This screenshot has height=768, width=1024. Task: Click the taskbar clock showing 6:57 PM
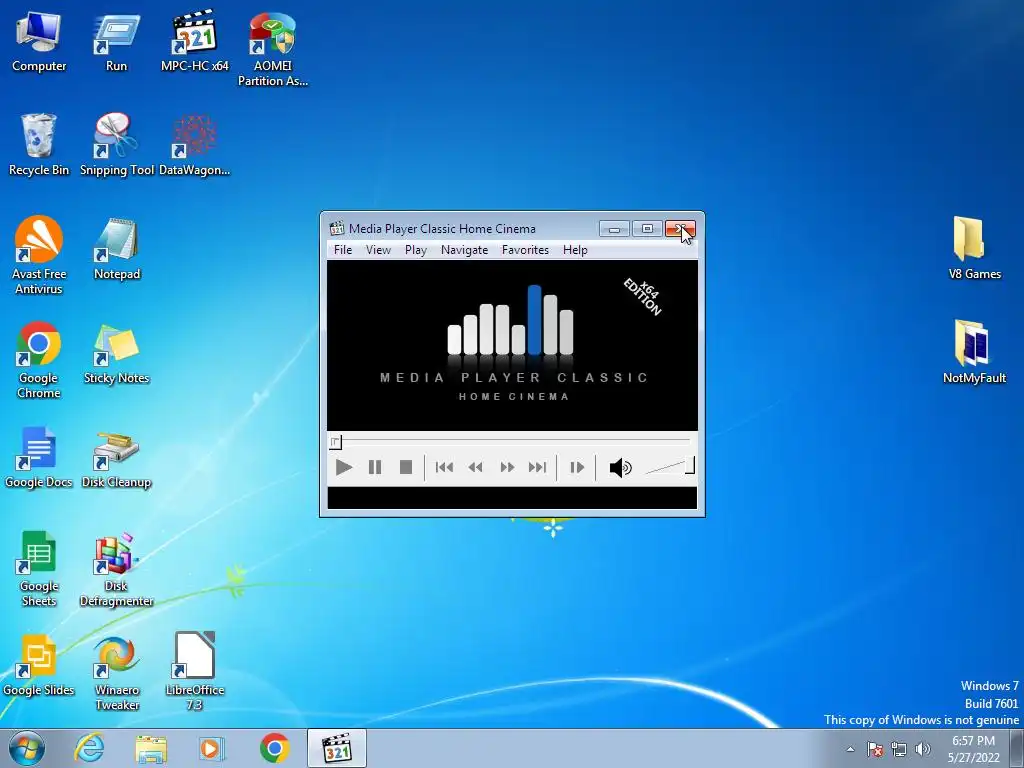pos(973,749)
